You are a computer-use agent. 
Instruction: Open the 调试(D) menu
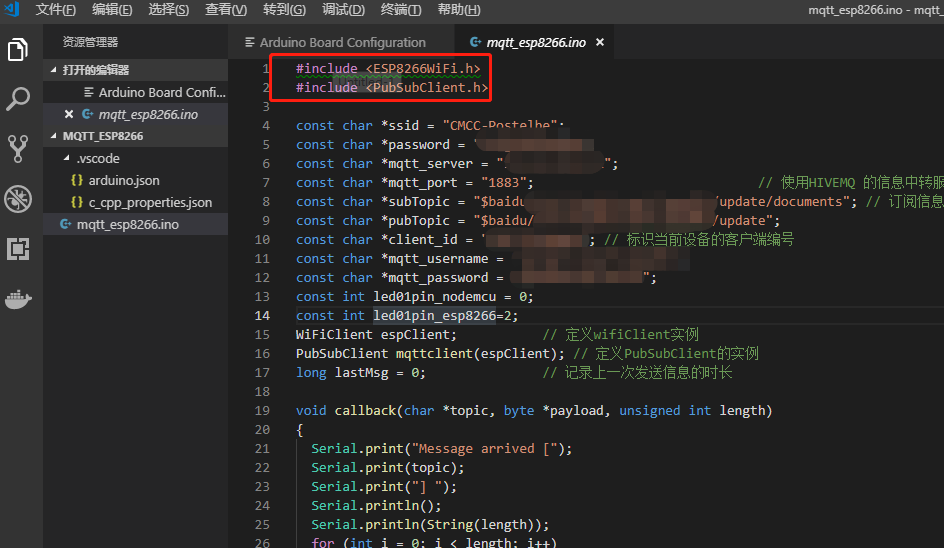tap(343, 10)
